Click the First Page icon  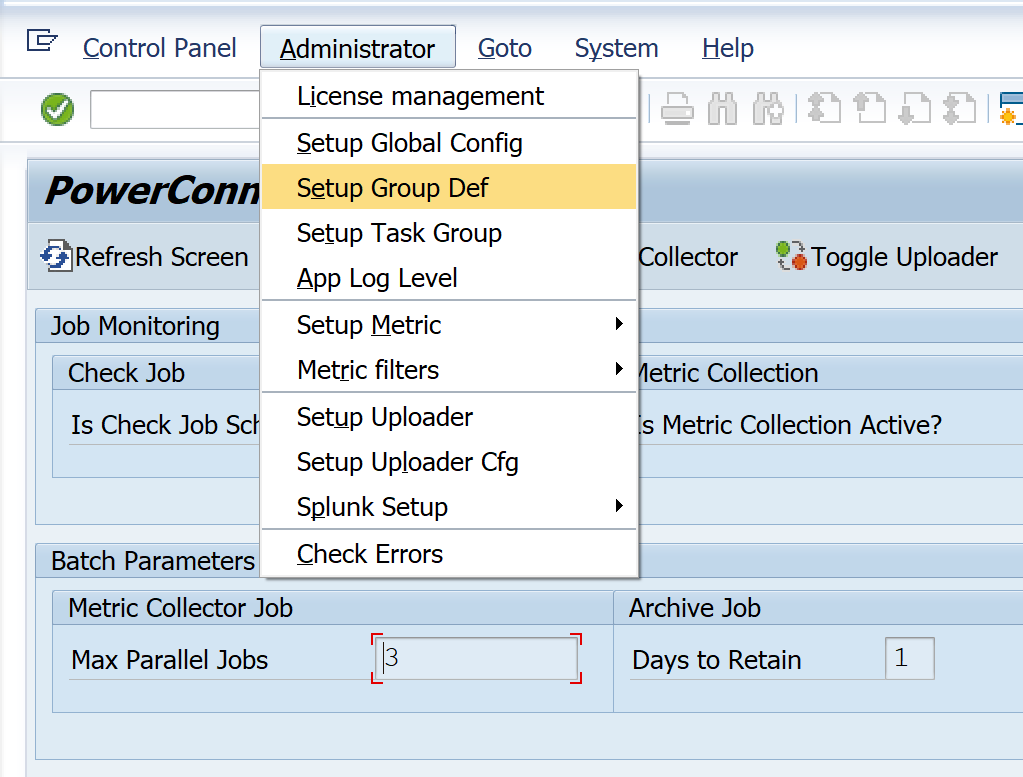tap(824, 109)
